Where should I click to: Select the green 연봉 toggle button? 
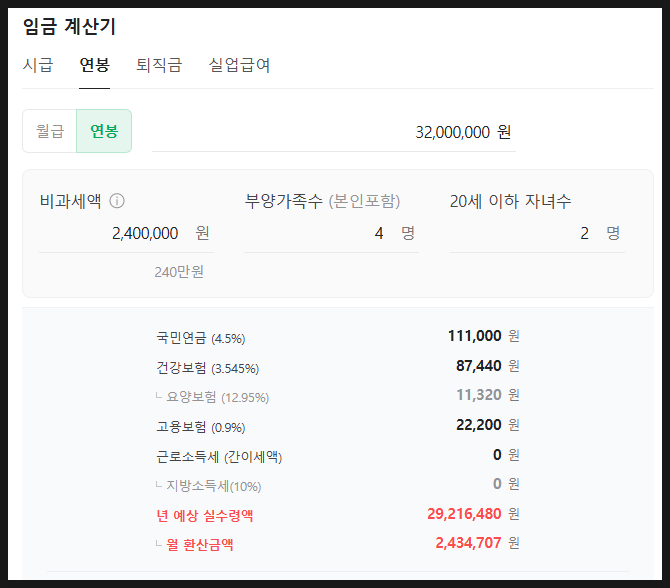pyautogui.click(x=104, y=131)
